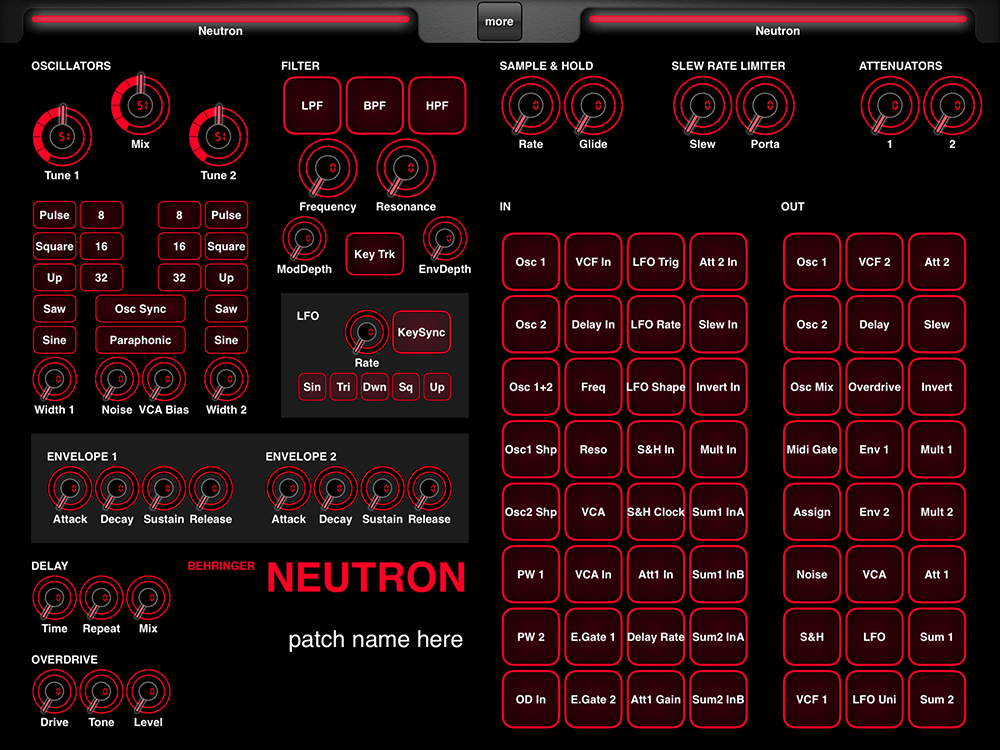The height and width of the screenshot is (750, 1000).
Task: Open the more menu at top
Action: pos(499,21)
